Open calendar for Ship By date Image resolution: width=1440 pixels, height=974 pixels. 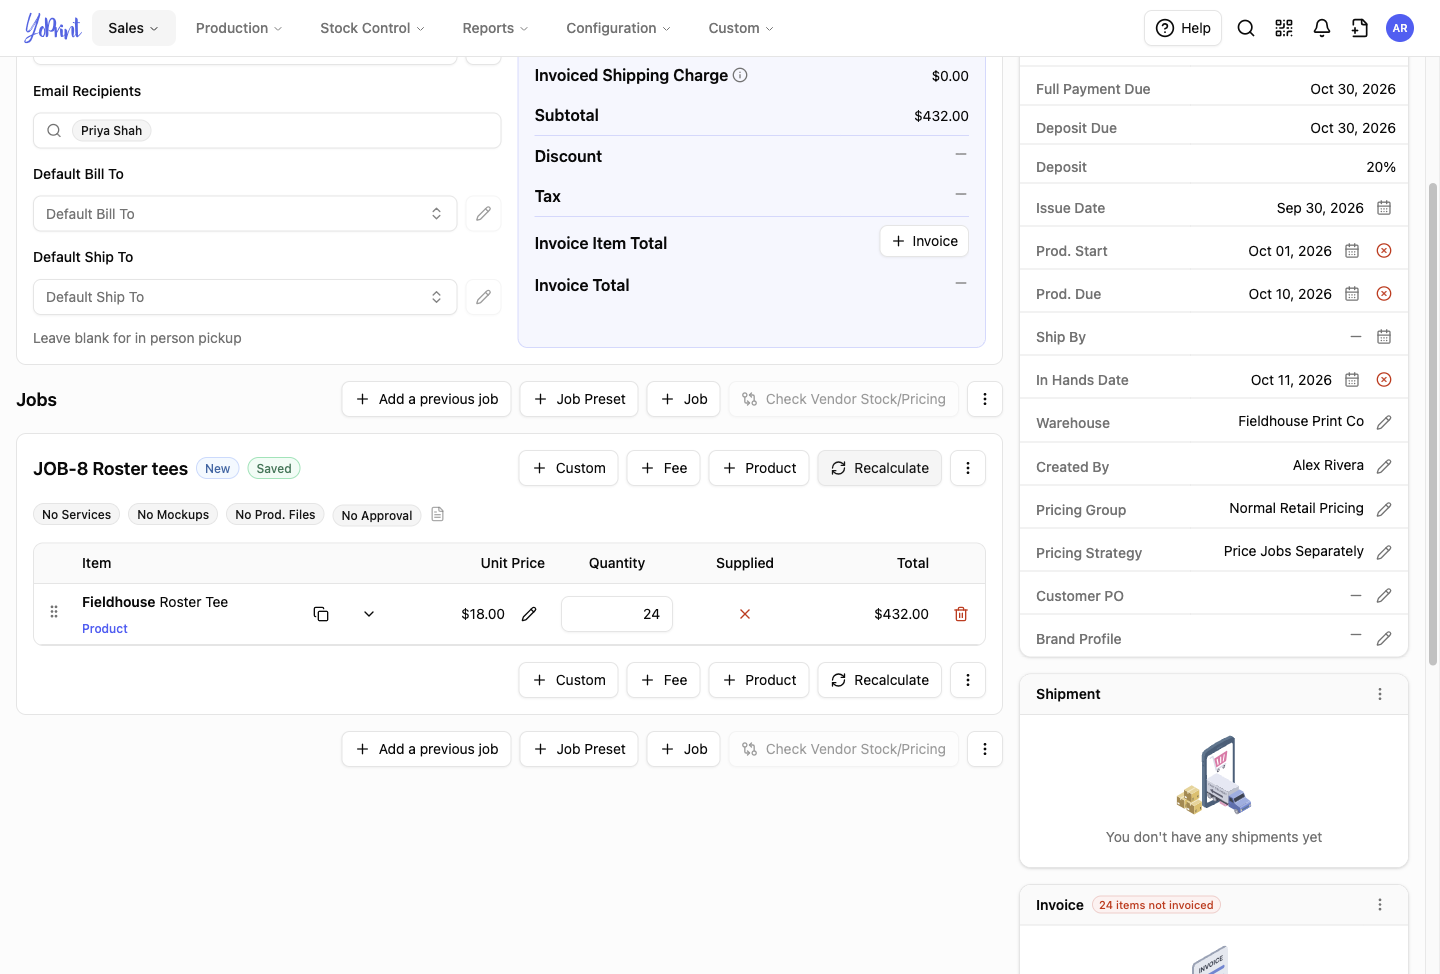point(1384,337)
